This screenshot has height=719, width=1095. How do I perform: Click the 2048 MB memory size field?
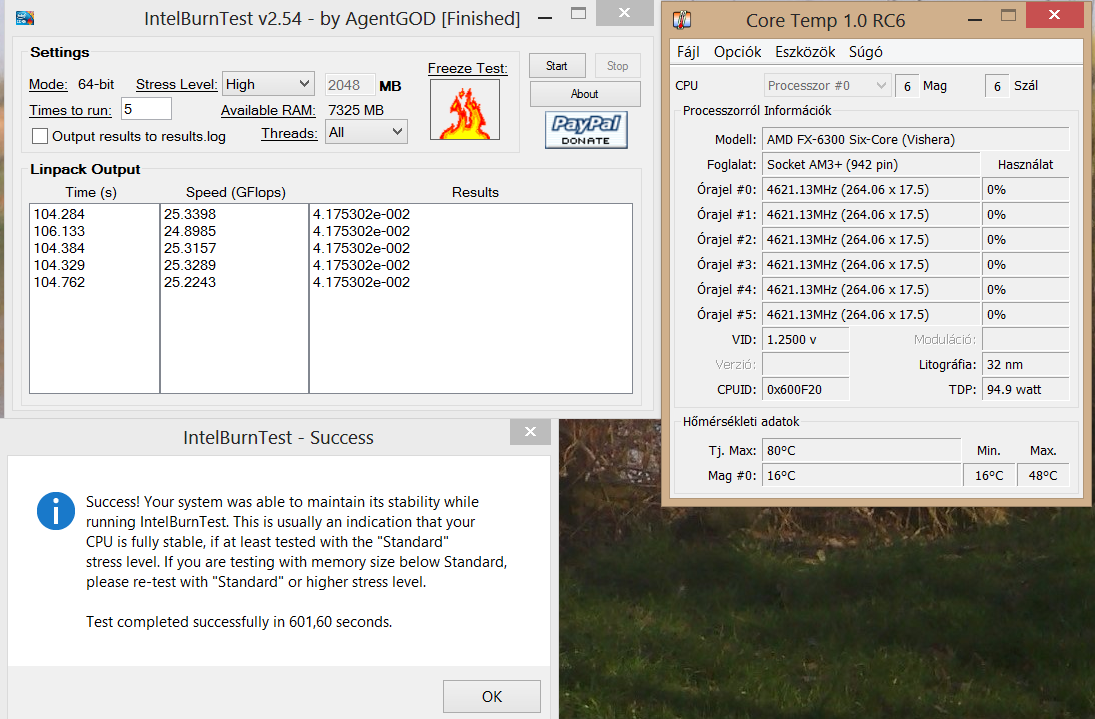(350, 85)
